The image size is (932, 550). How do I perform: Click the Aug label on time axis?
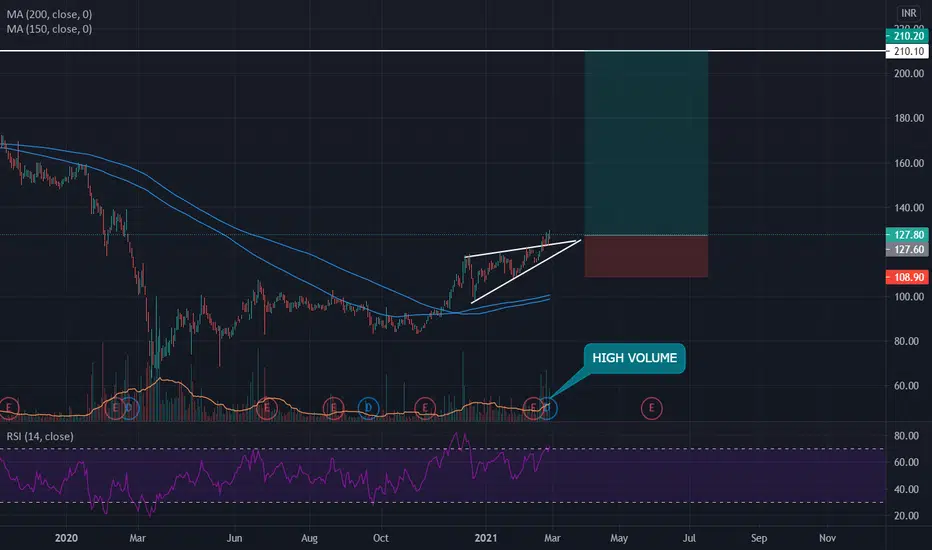(309, 538)
